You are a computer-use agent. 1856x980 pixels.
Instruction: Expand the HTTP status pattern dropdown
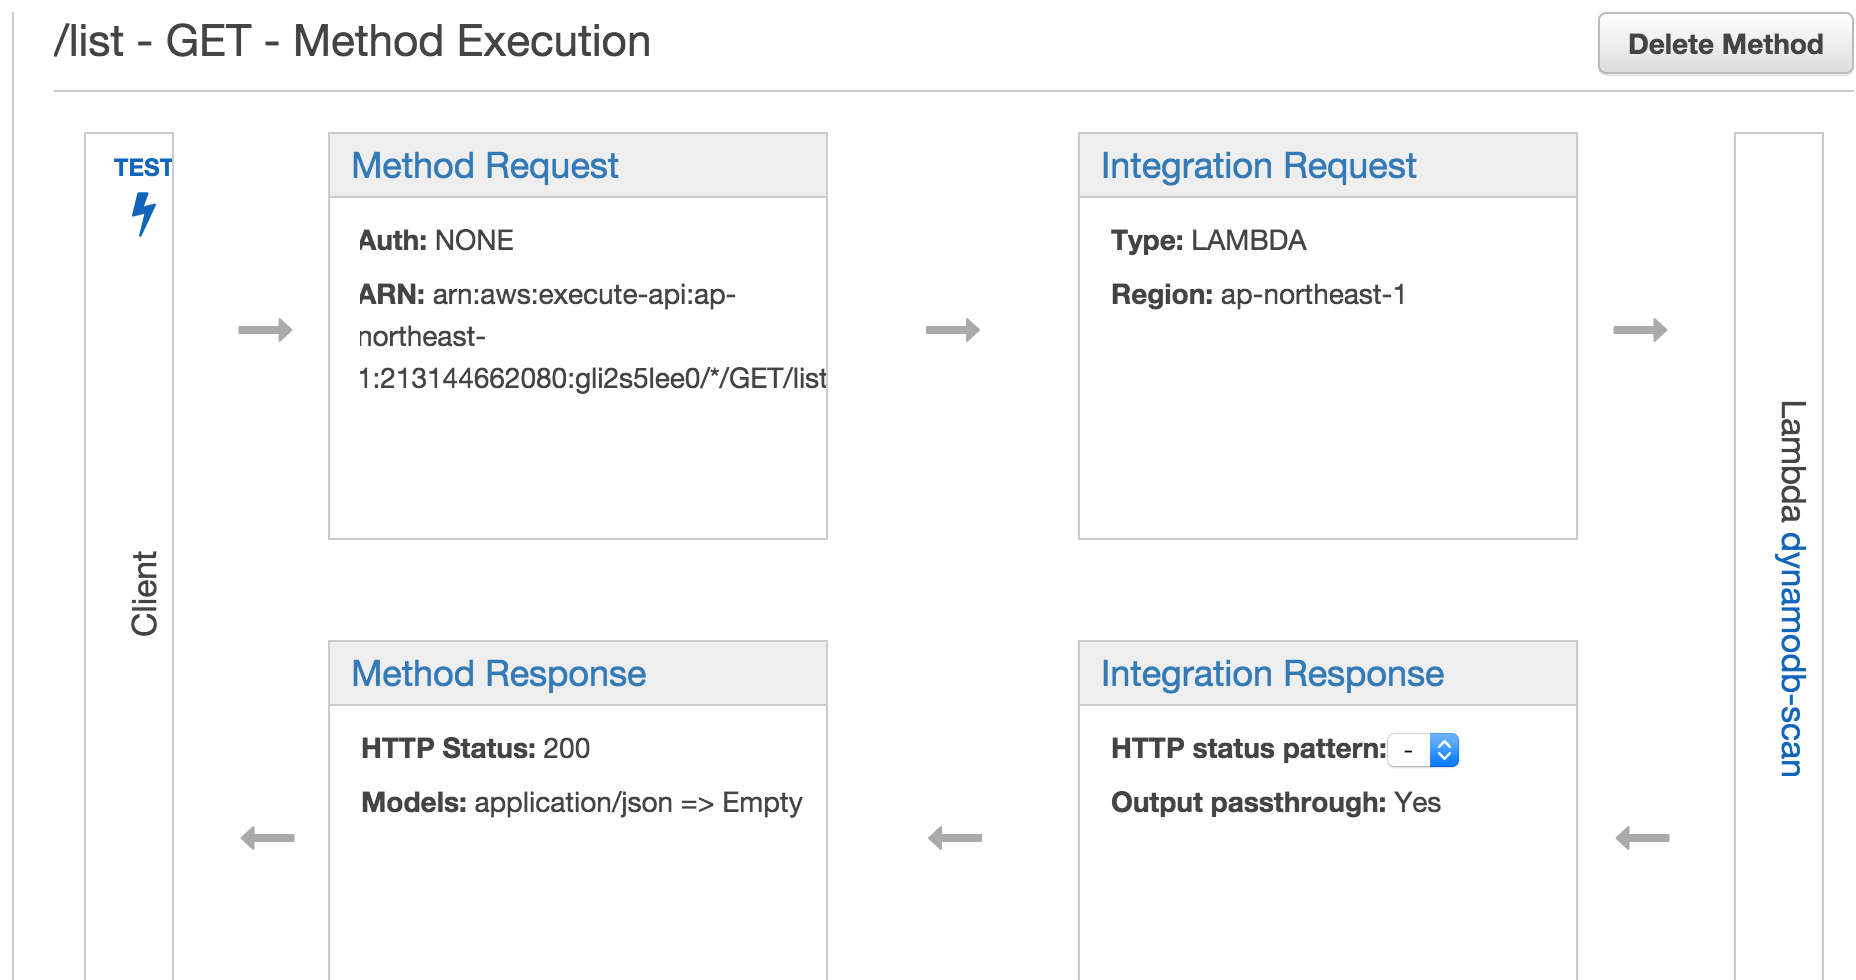1423,749
